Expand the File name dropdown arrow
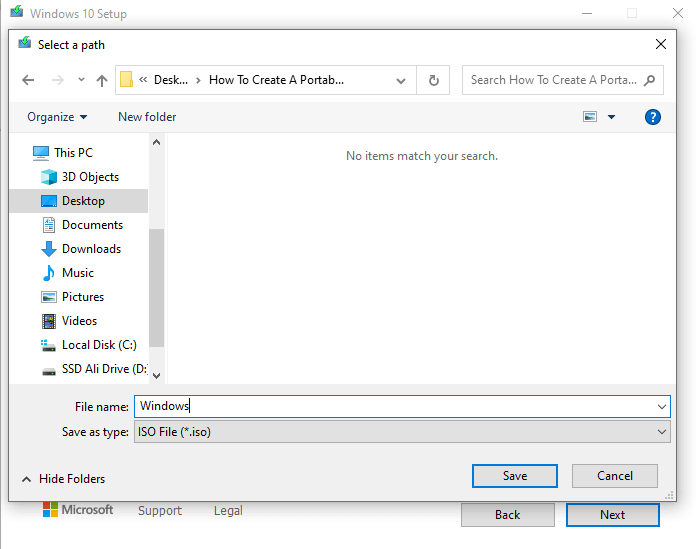 tap(662, 407)
